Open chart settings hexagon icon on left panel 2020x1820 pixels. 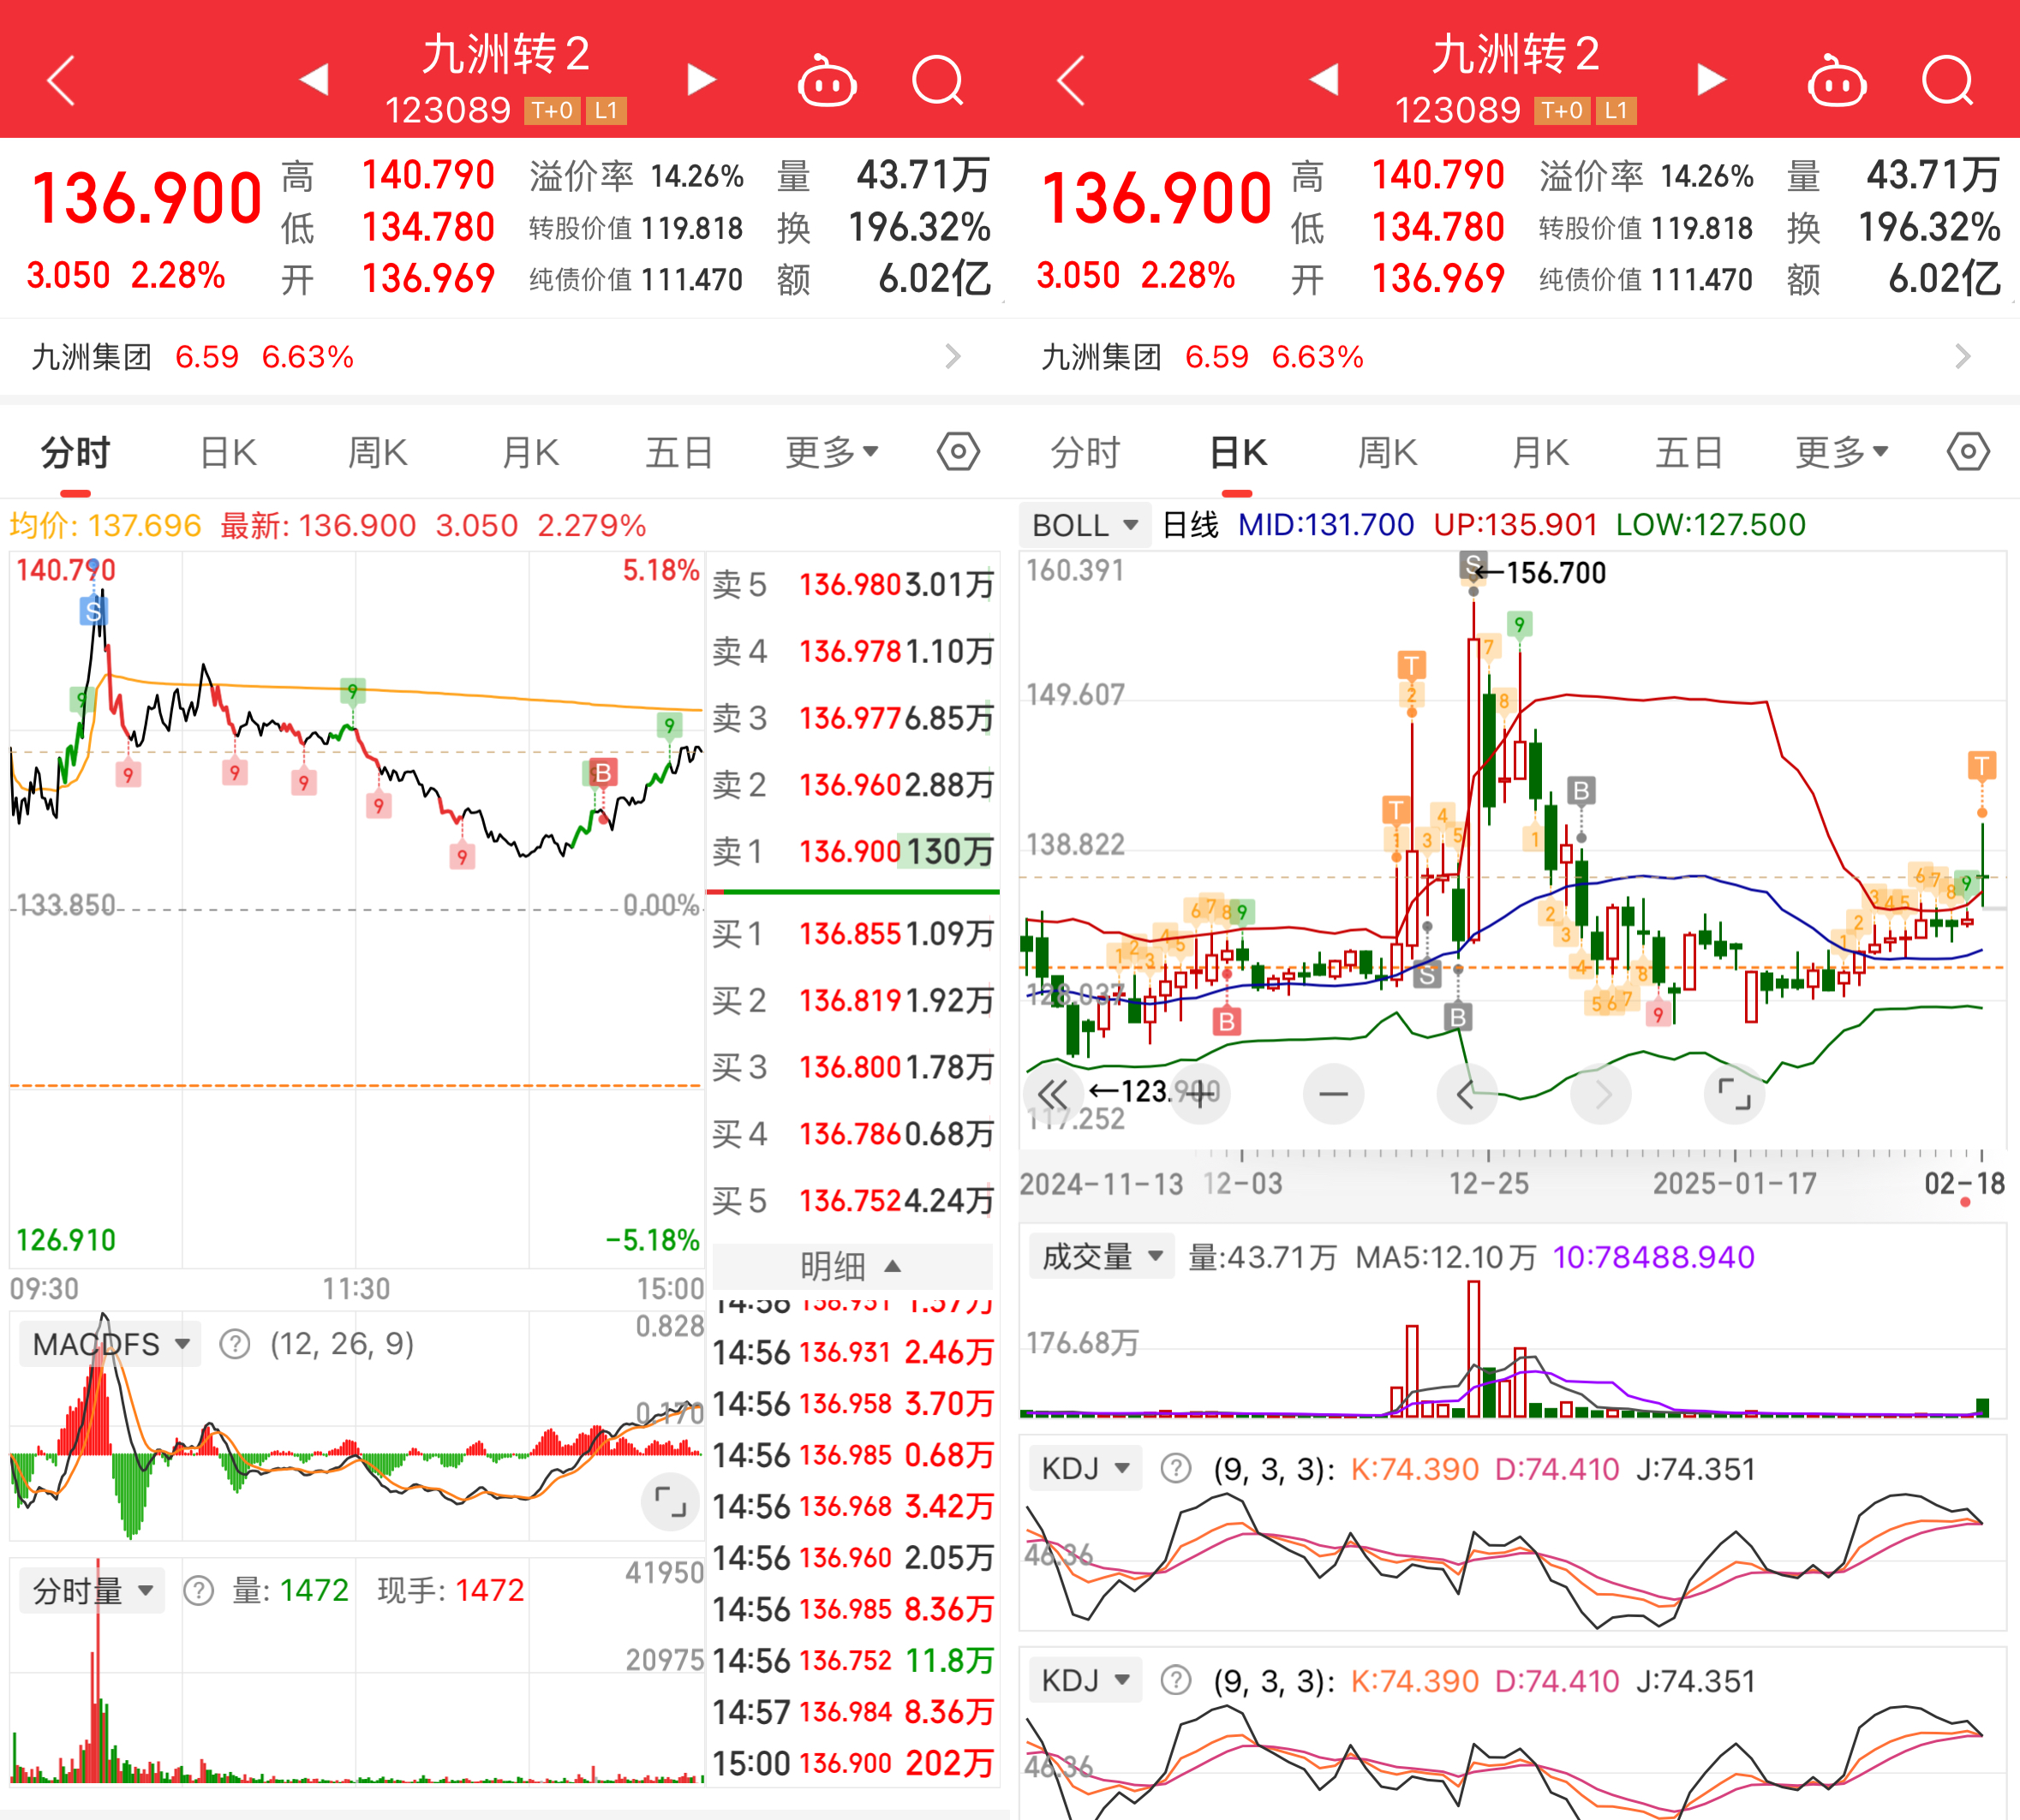tap(957, 452)
